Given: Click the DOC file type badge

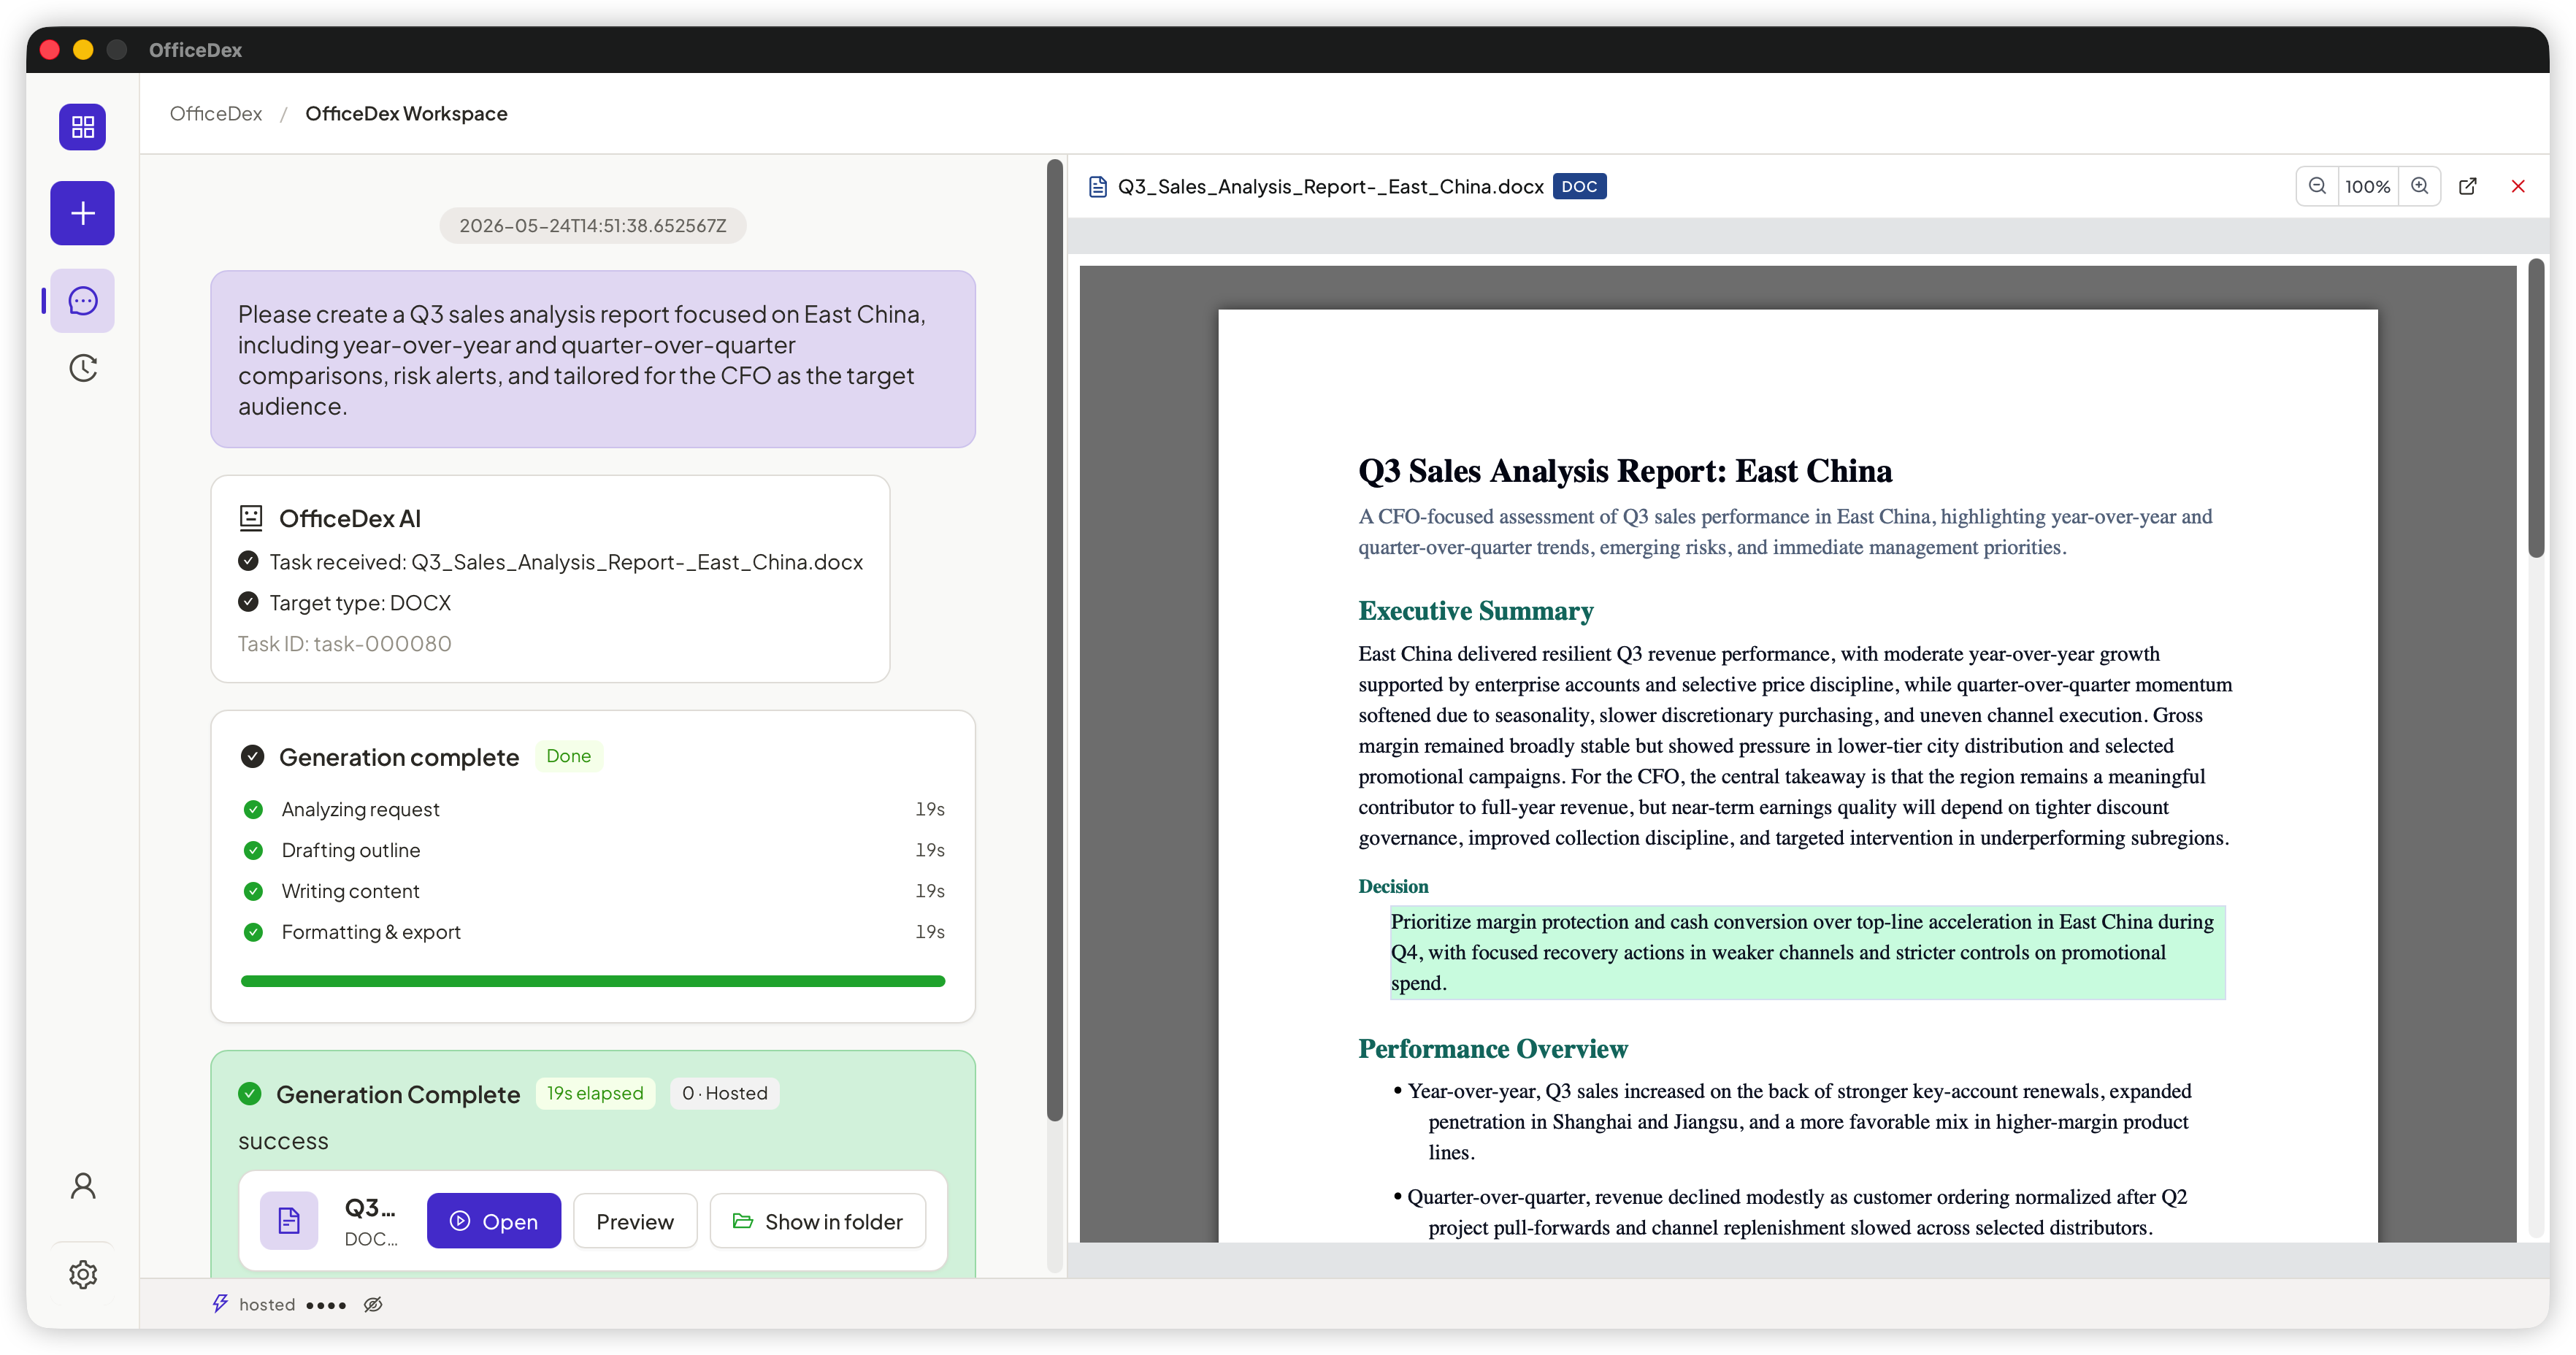Looking at the screenshot, I should click(x=1579, y=186).
